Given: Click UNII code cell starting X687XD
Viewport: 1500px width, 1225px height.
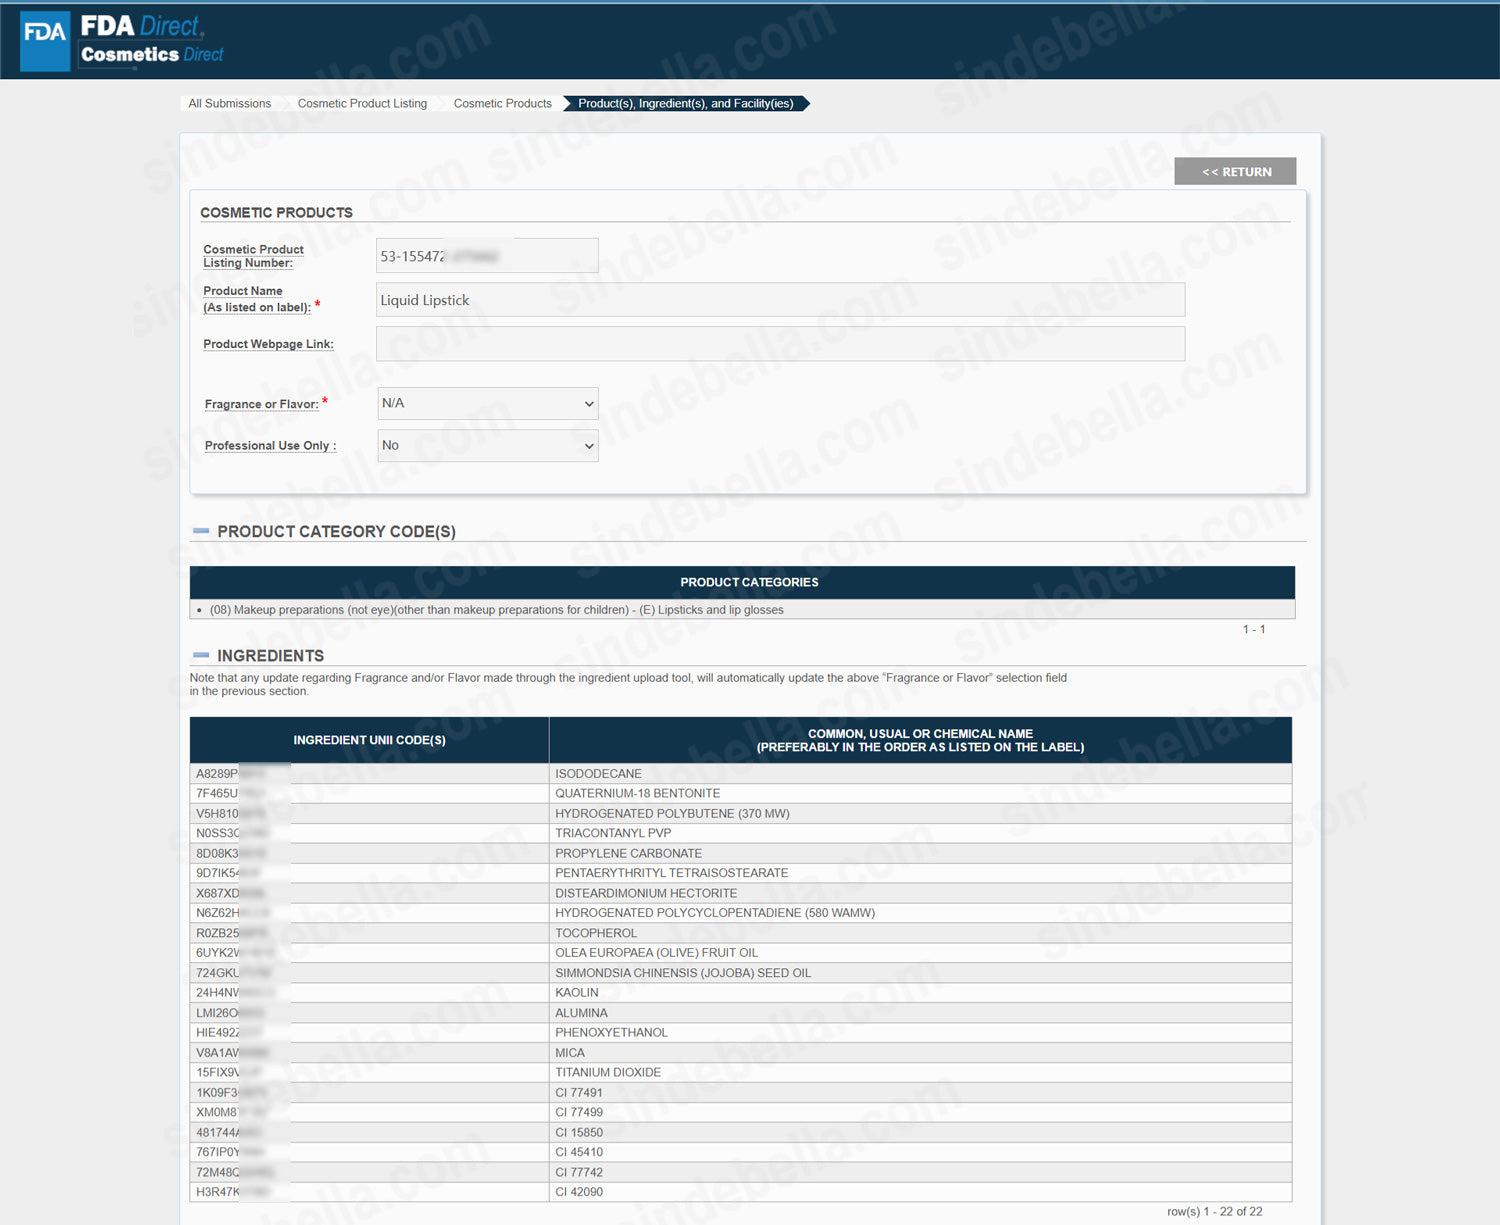Looking at the screenshot, I should tap(369, 893).
